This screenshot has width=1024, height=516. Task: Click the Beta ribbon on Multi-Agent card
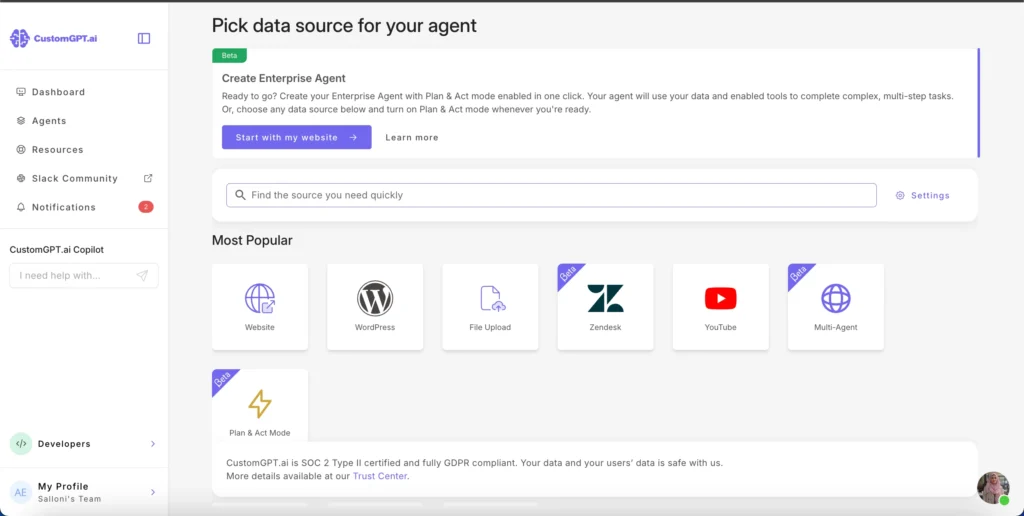click(x=798, y=274)
